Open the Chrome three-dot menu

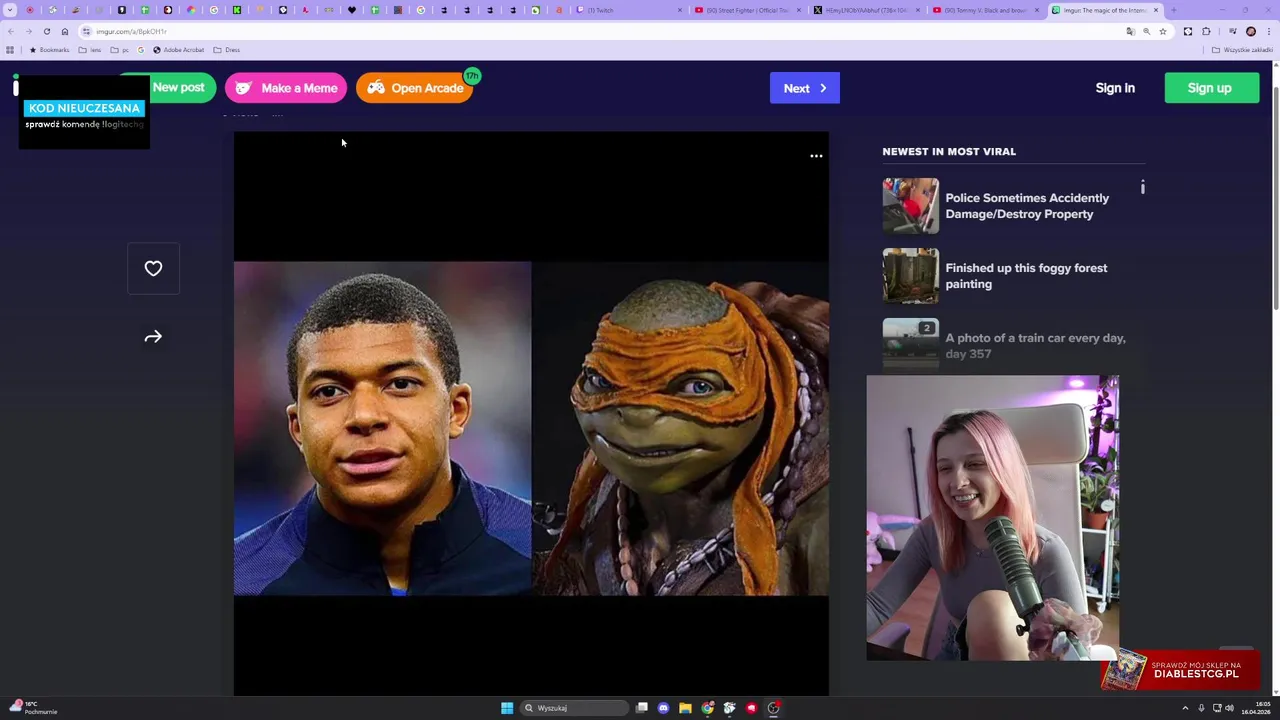pyautogui.click(x=1268, y=31)
